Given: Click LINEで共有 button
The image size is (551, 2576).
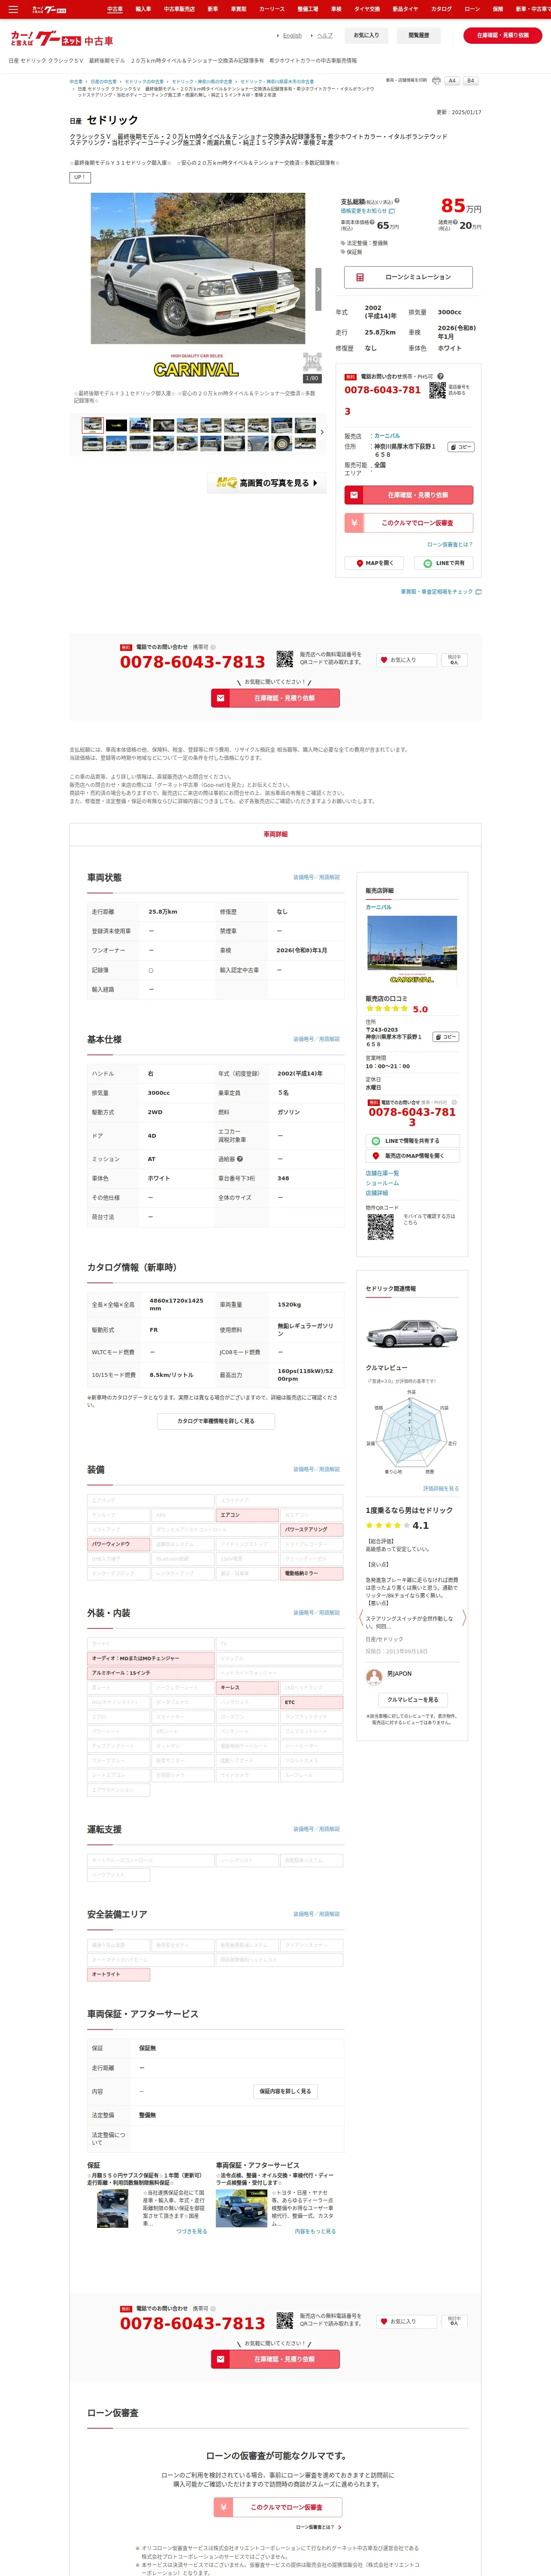Looking at the screenshot, I should 444,563.
